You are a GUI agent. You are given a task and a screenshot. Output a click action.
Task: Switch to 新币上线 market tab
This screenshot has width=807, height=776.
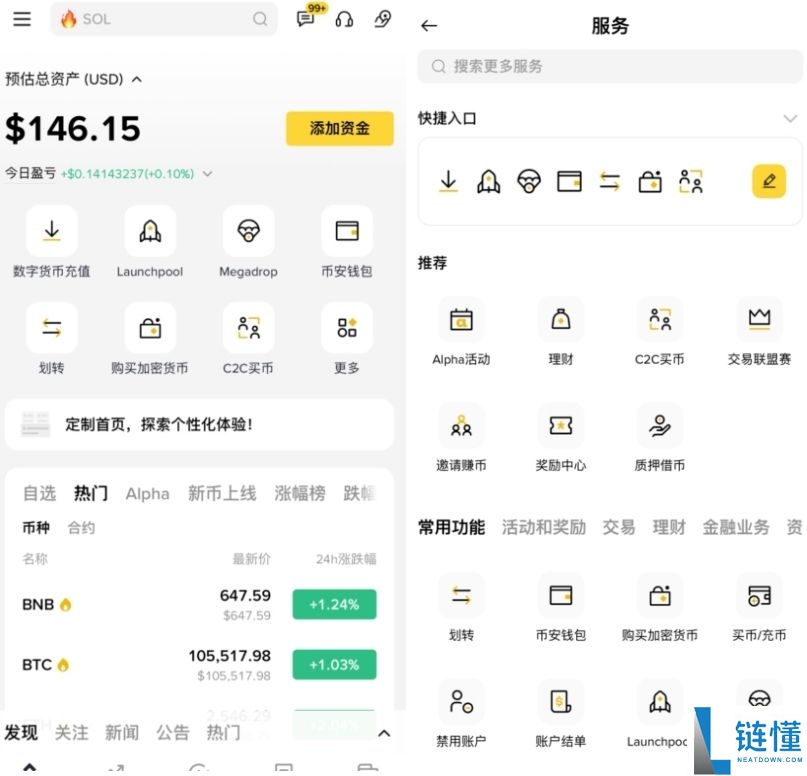click(x=222, y=493)
